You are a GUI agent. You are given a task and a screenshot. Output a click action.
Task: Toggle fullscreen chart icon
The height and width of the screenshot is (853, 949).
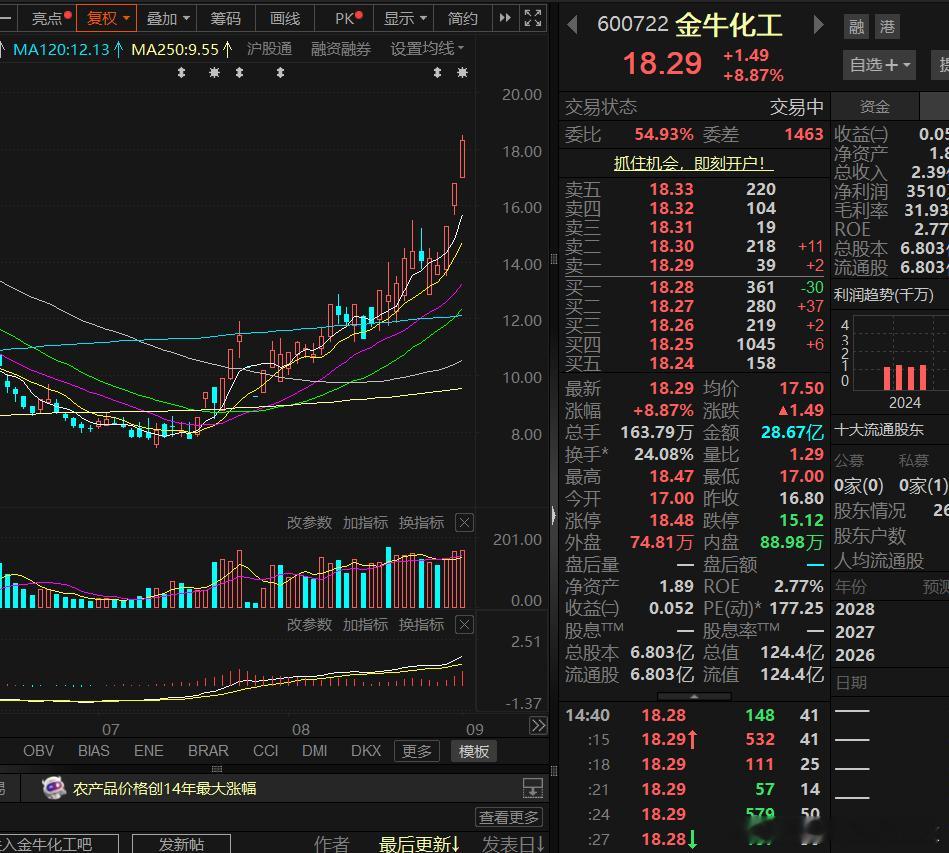pos(533,18)
